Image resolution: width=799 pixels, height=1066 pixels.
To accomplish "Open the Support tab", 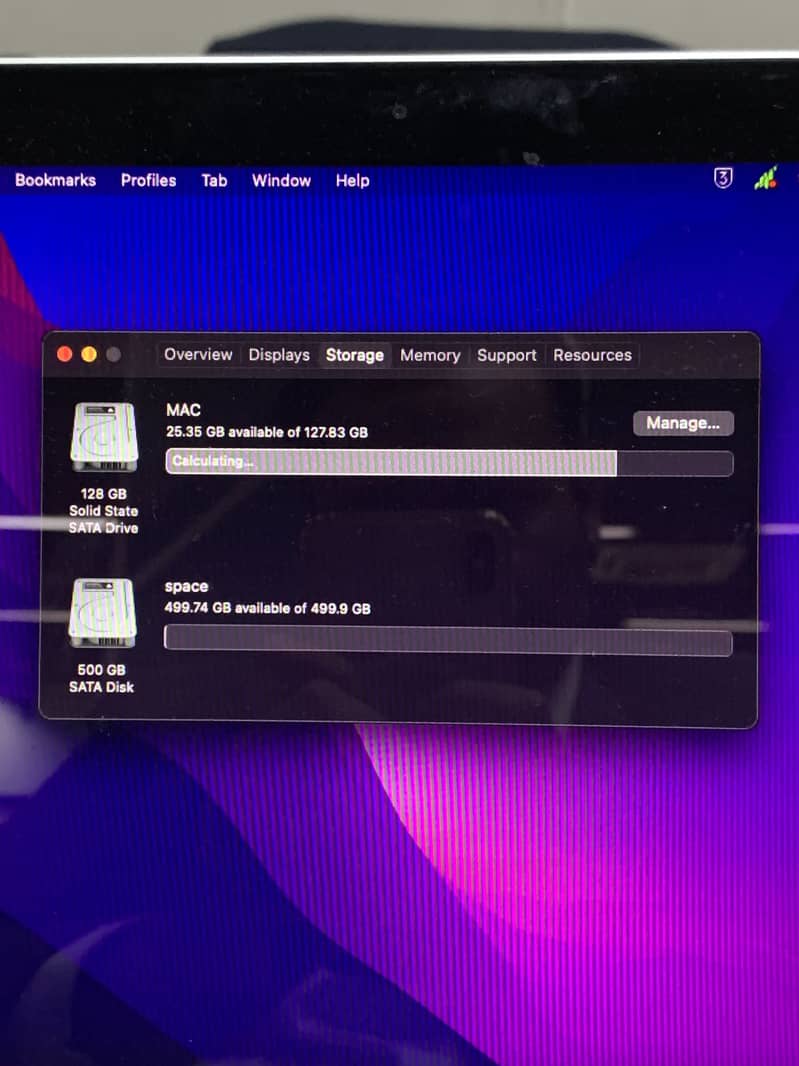I will [x=507, y=356].
